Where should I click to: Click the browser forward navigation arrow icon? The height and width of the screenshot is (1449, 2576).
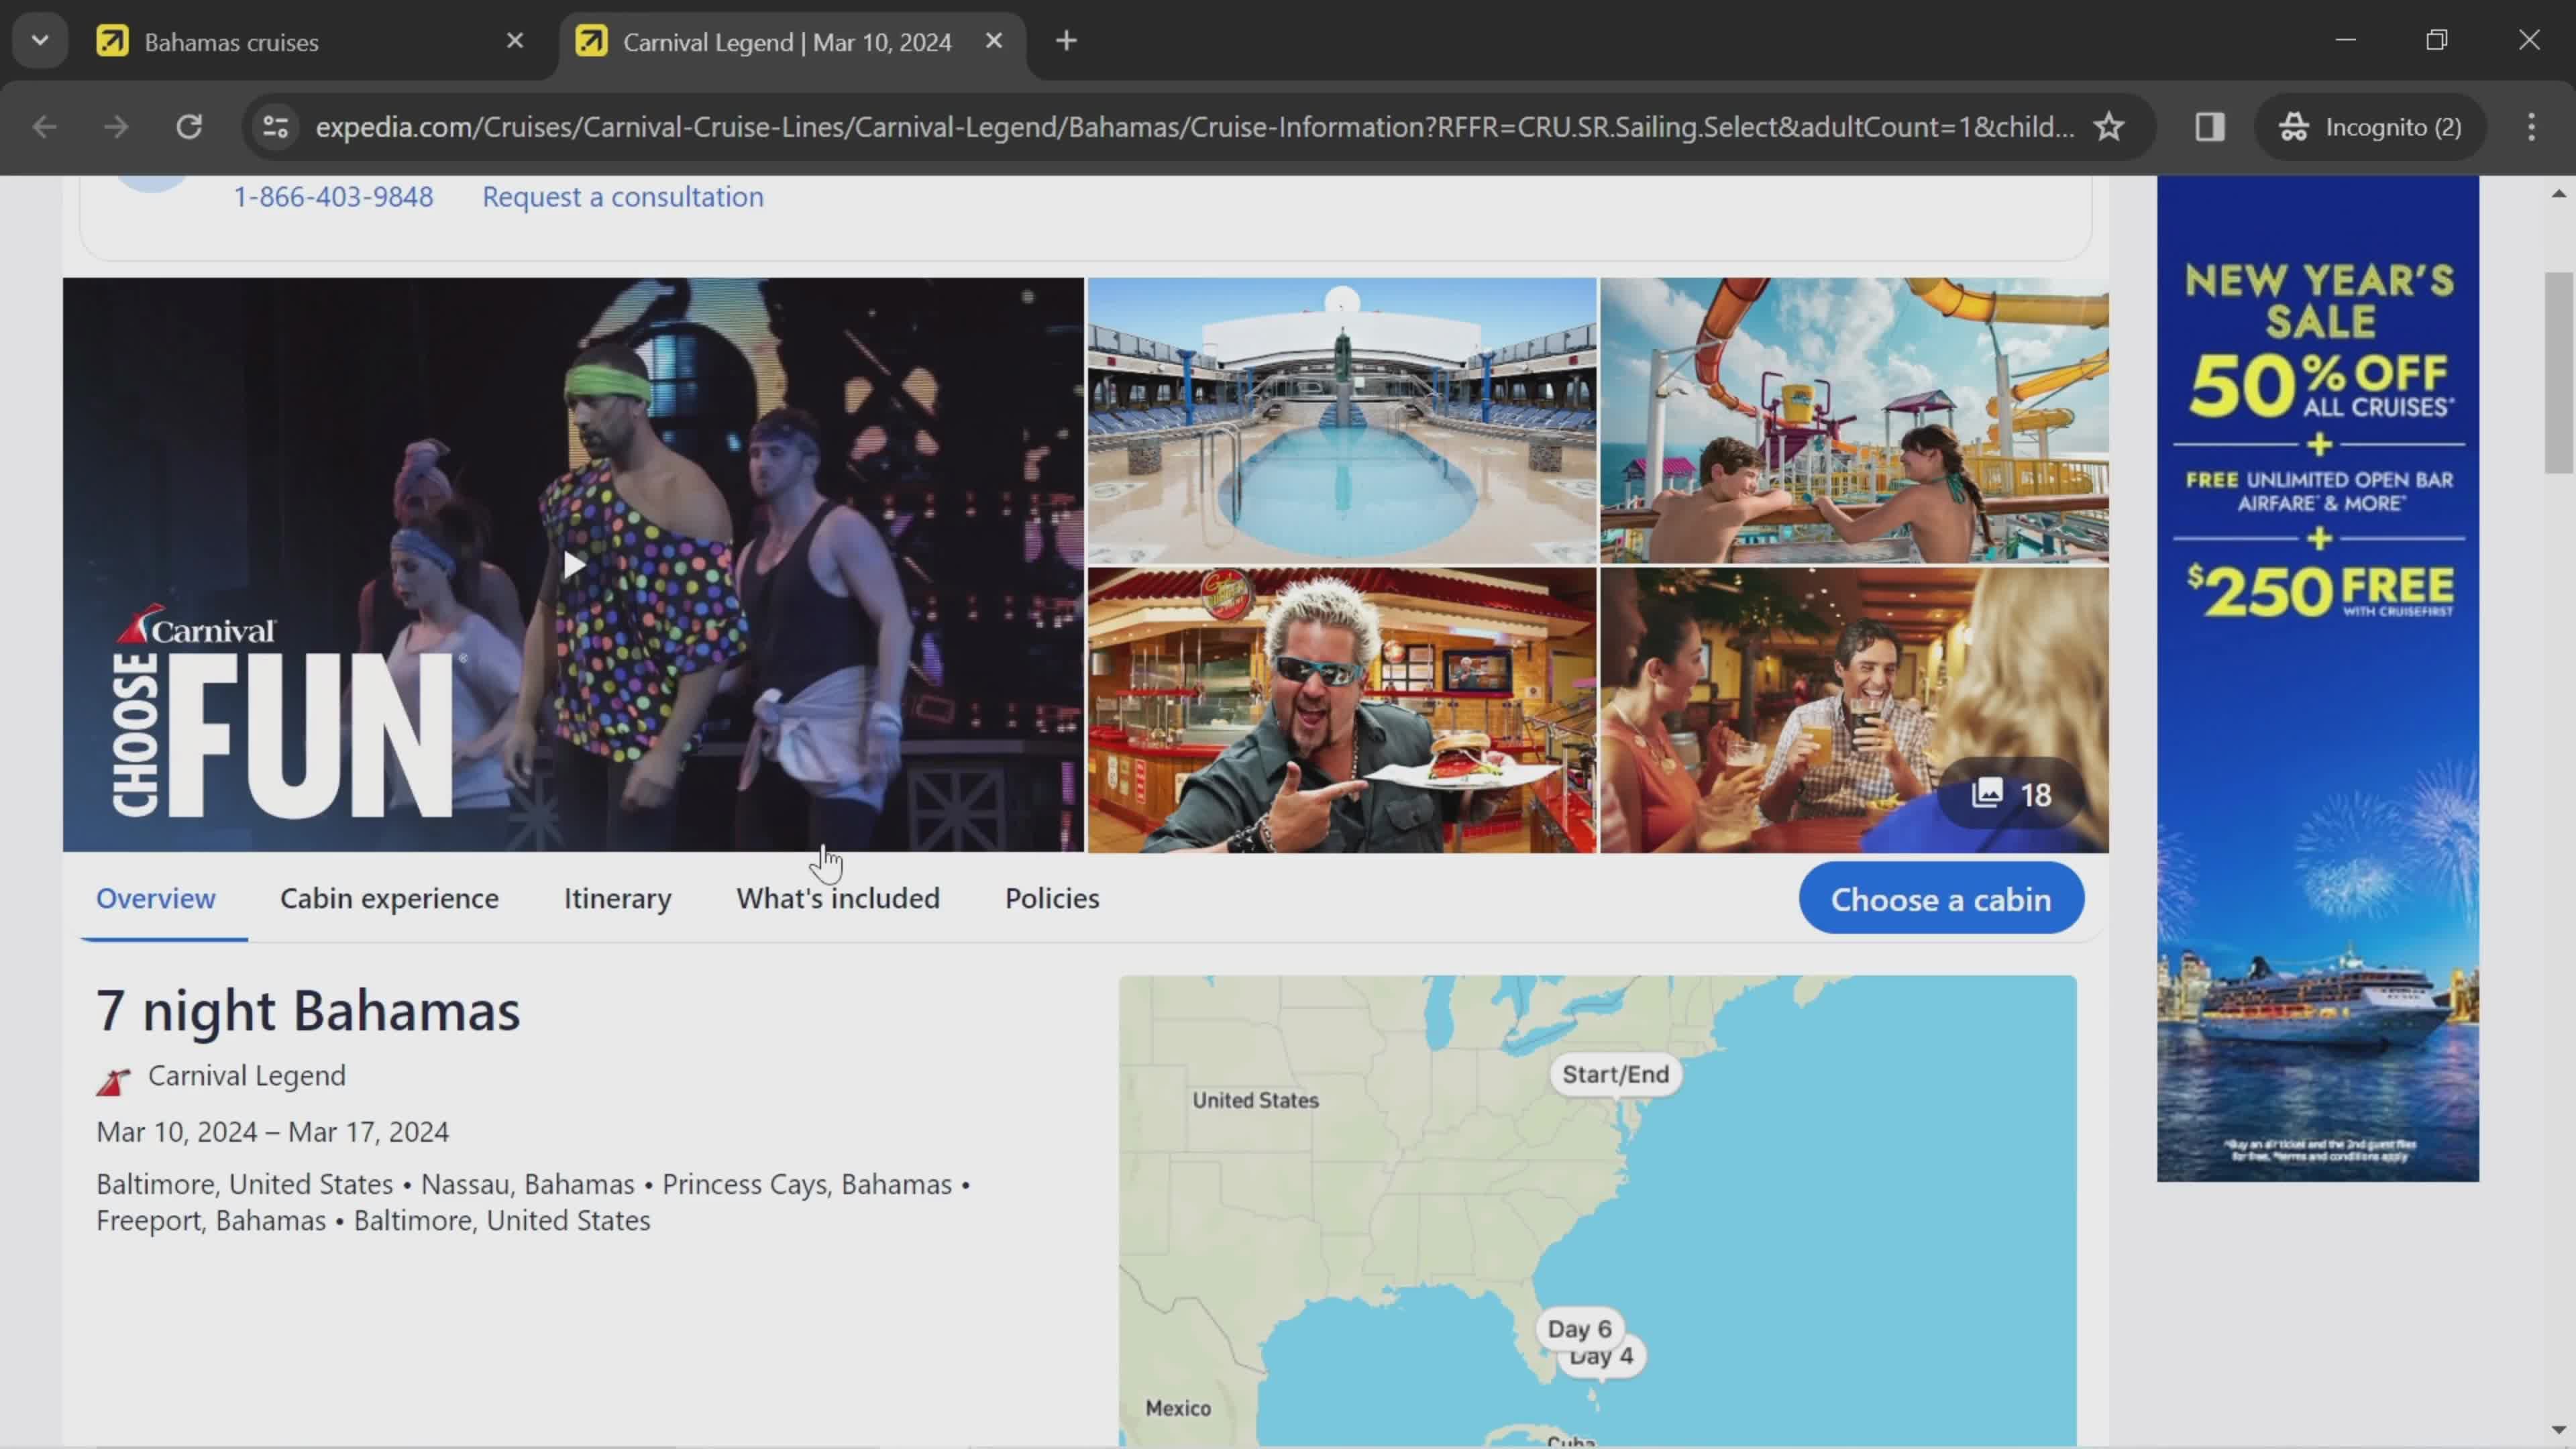pyautogui.click(x=115, y=125)
